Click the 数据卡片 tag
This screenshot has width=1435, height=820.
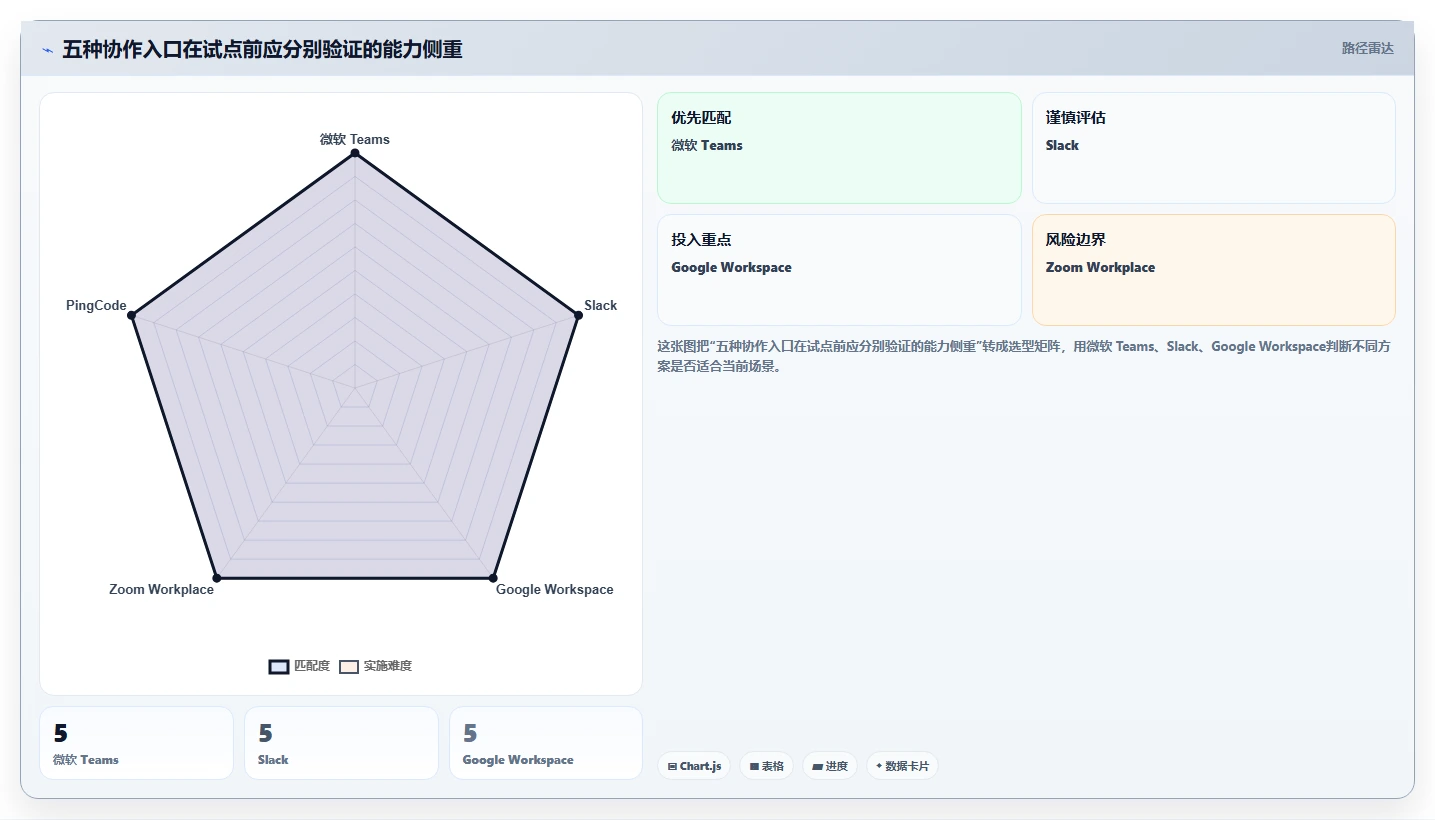pos(902,766)
